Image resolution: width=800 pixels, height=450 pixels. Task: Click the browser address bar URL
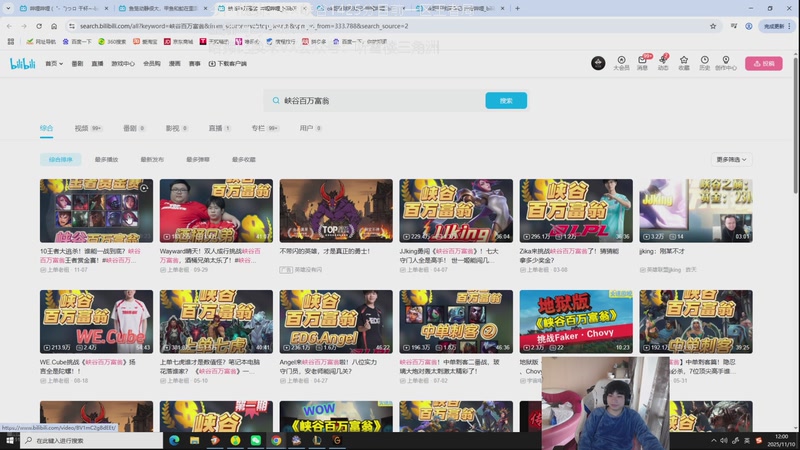coord(244,26)
